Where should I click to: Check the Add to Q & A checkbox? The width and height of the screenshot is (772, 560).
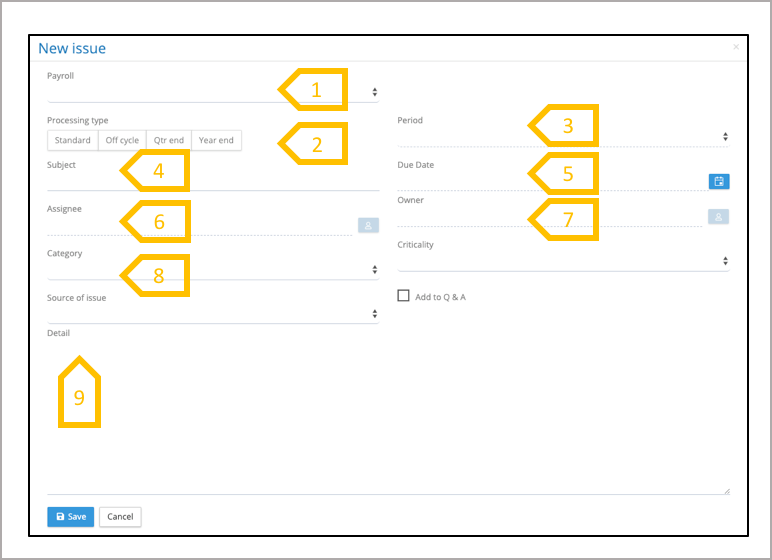coord(404,296)
